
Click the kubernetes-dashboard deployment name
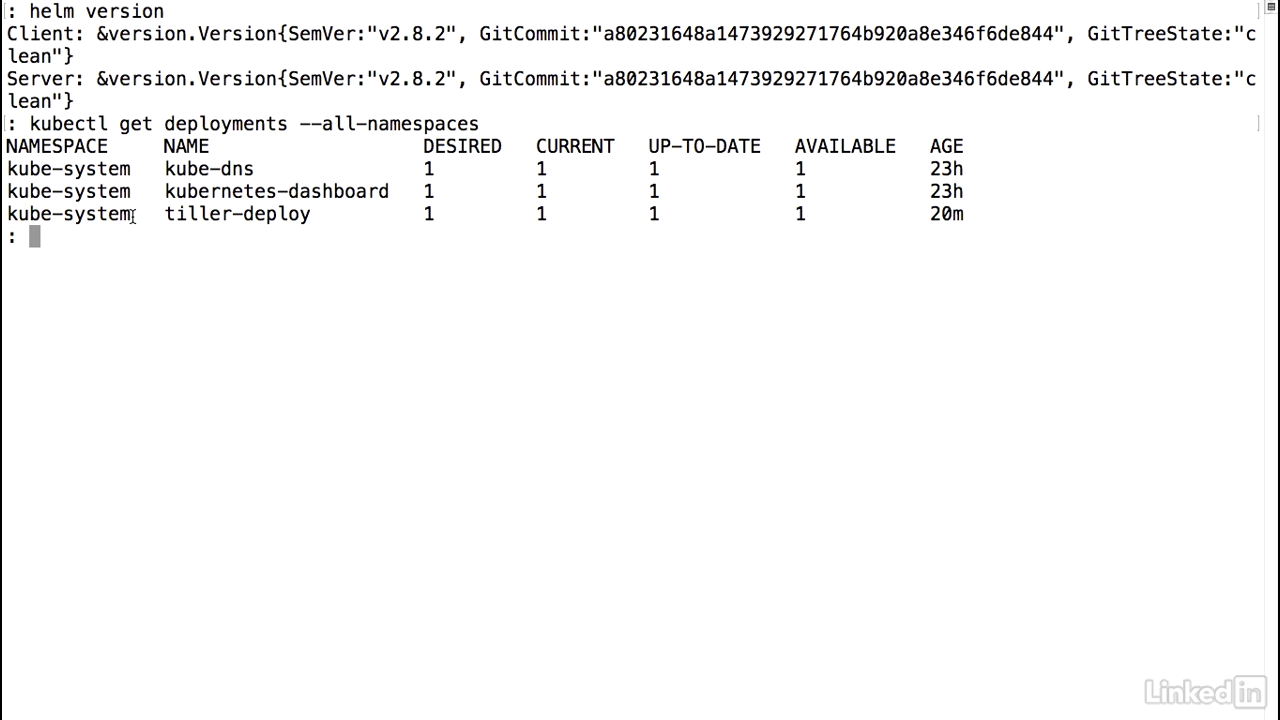[x=277, y=191]
